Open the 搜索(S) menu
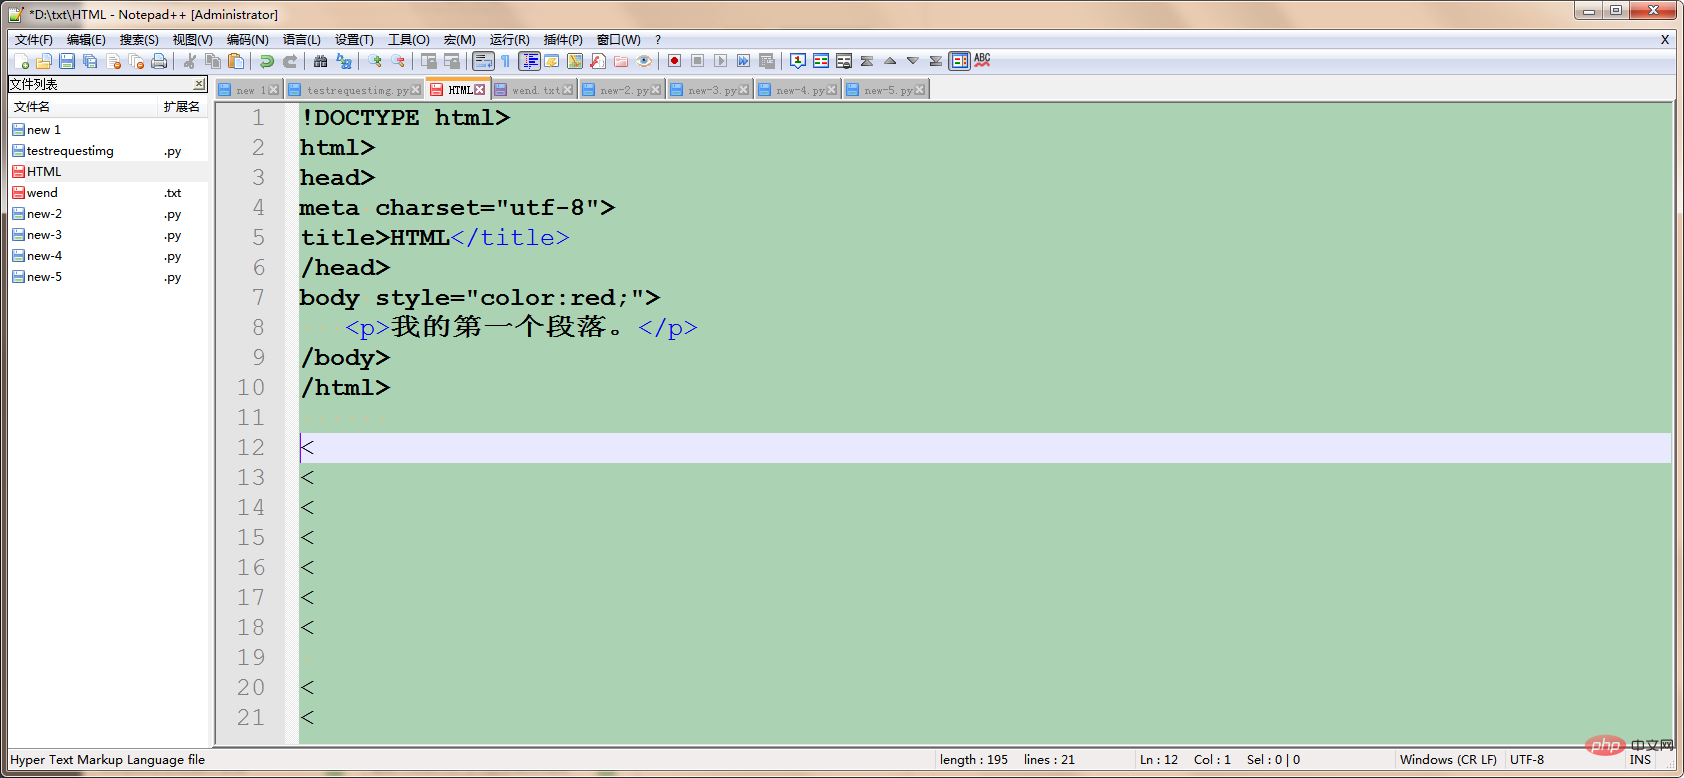 [x=139, y=40]
